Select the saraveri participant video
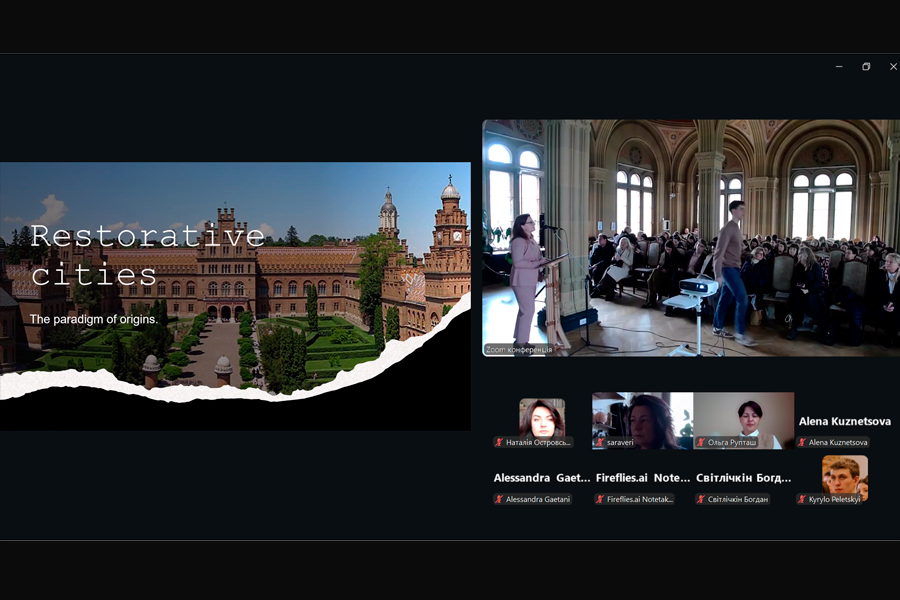The image size is (900, 600). click(x=642, y=420)
